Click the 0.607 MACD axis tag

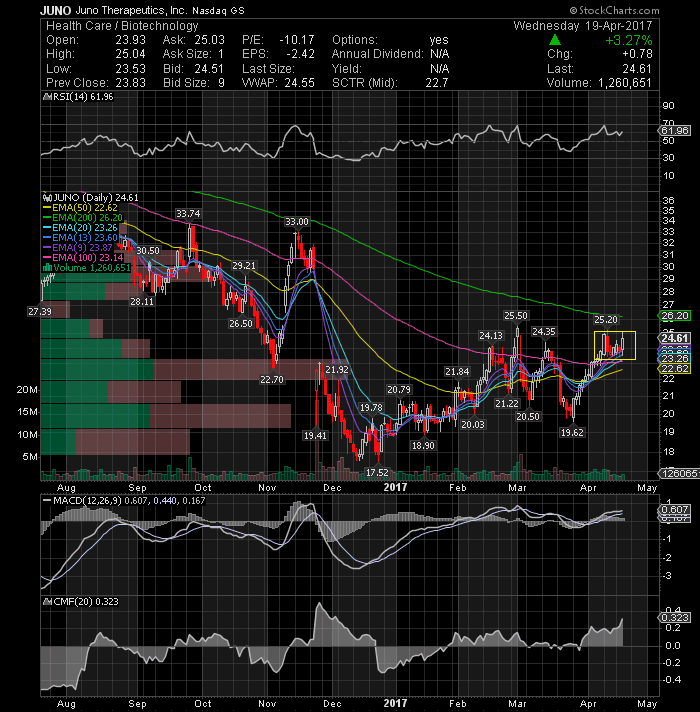[675, 509]
